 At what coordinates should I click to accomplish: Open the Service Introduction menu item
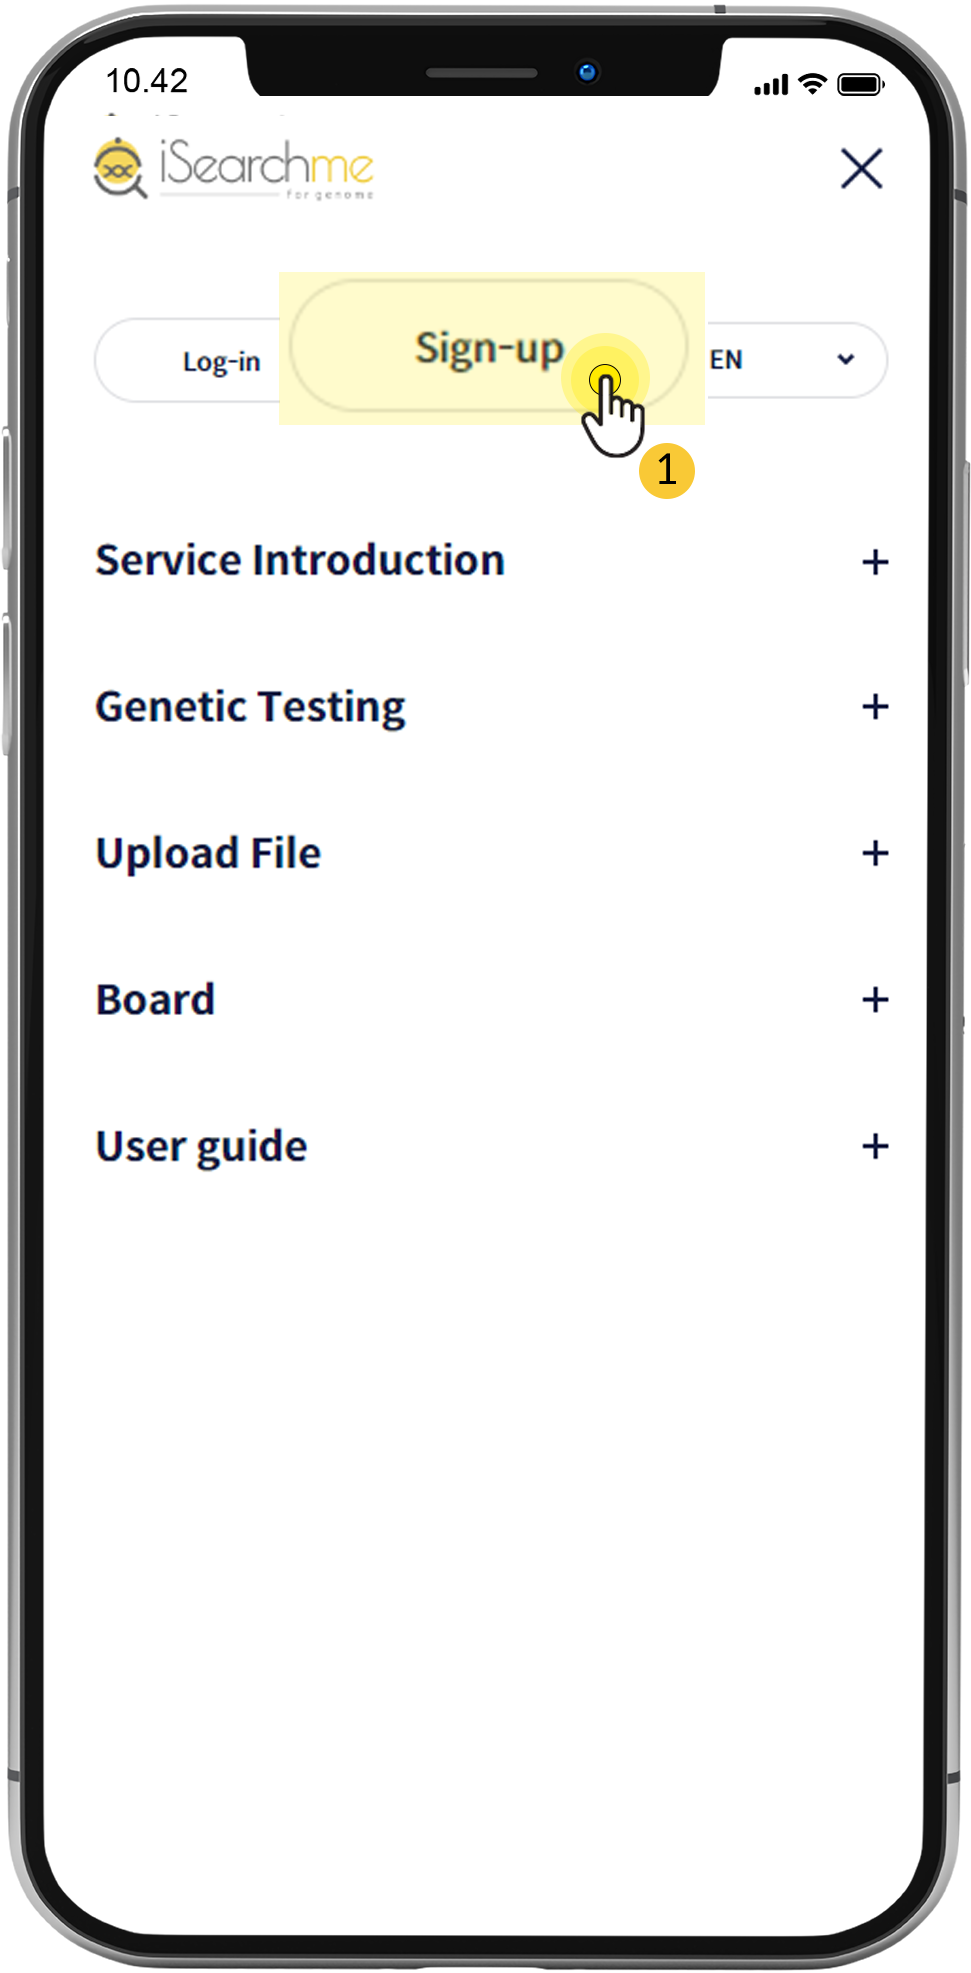(300, 560)
